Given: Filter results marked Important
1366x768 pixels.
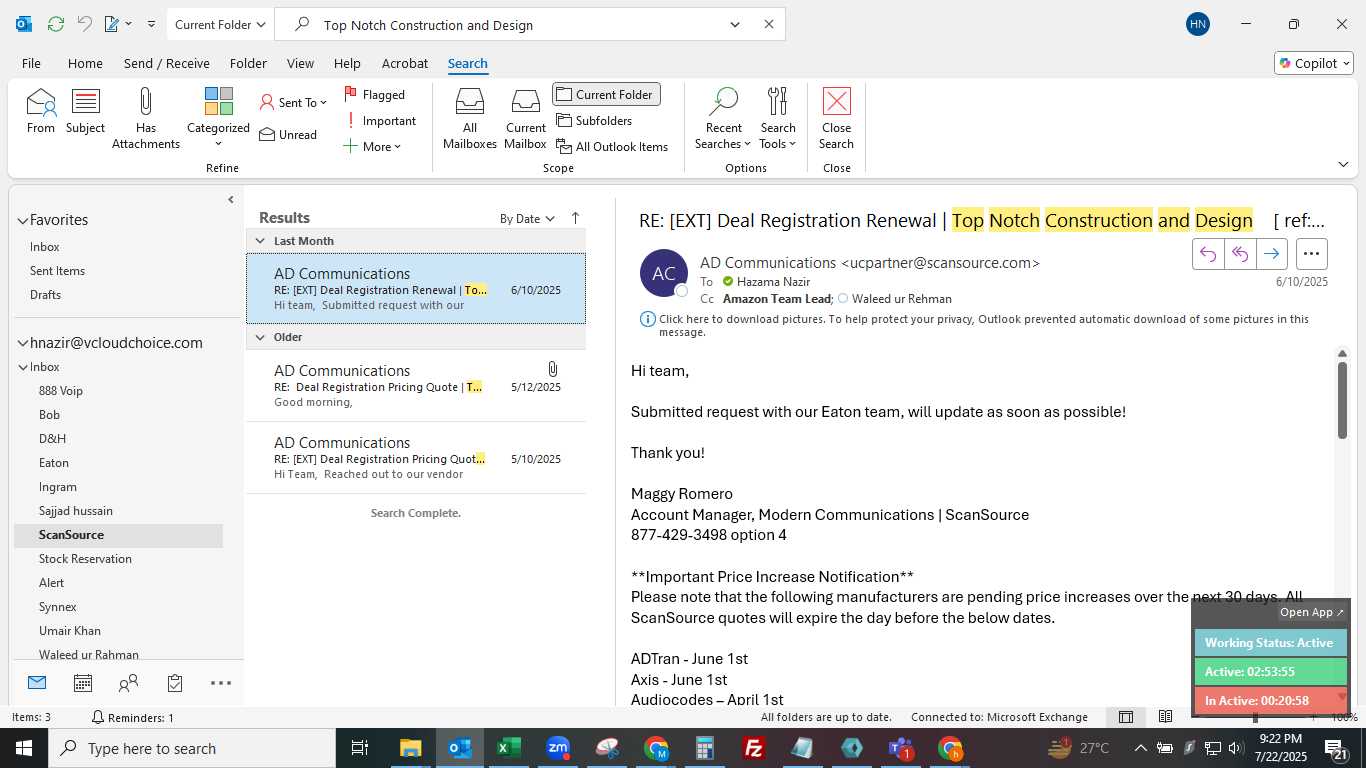Looking at the screenshot, I should 380,120.
